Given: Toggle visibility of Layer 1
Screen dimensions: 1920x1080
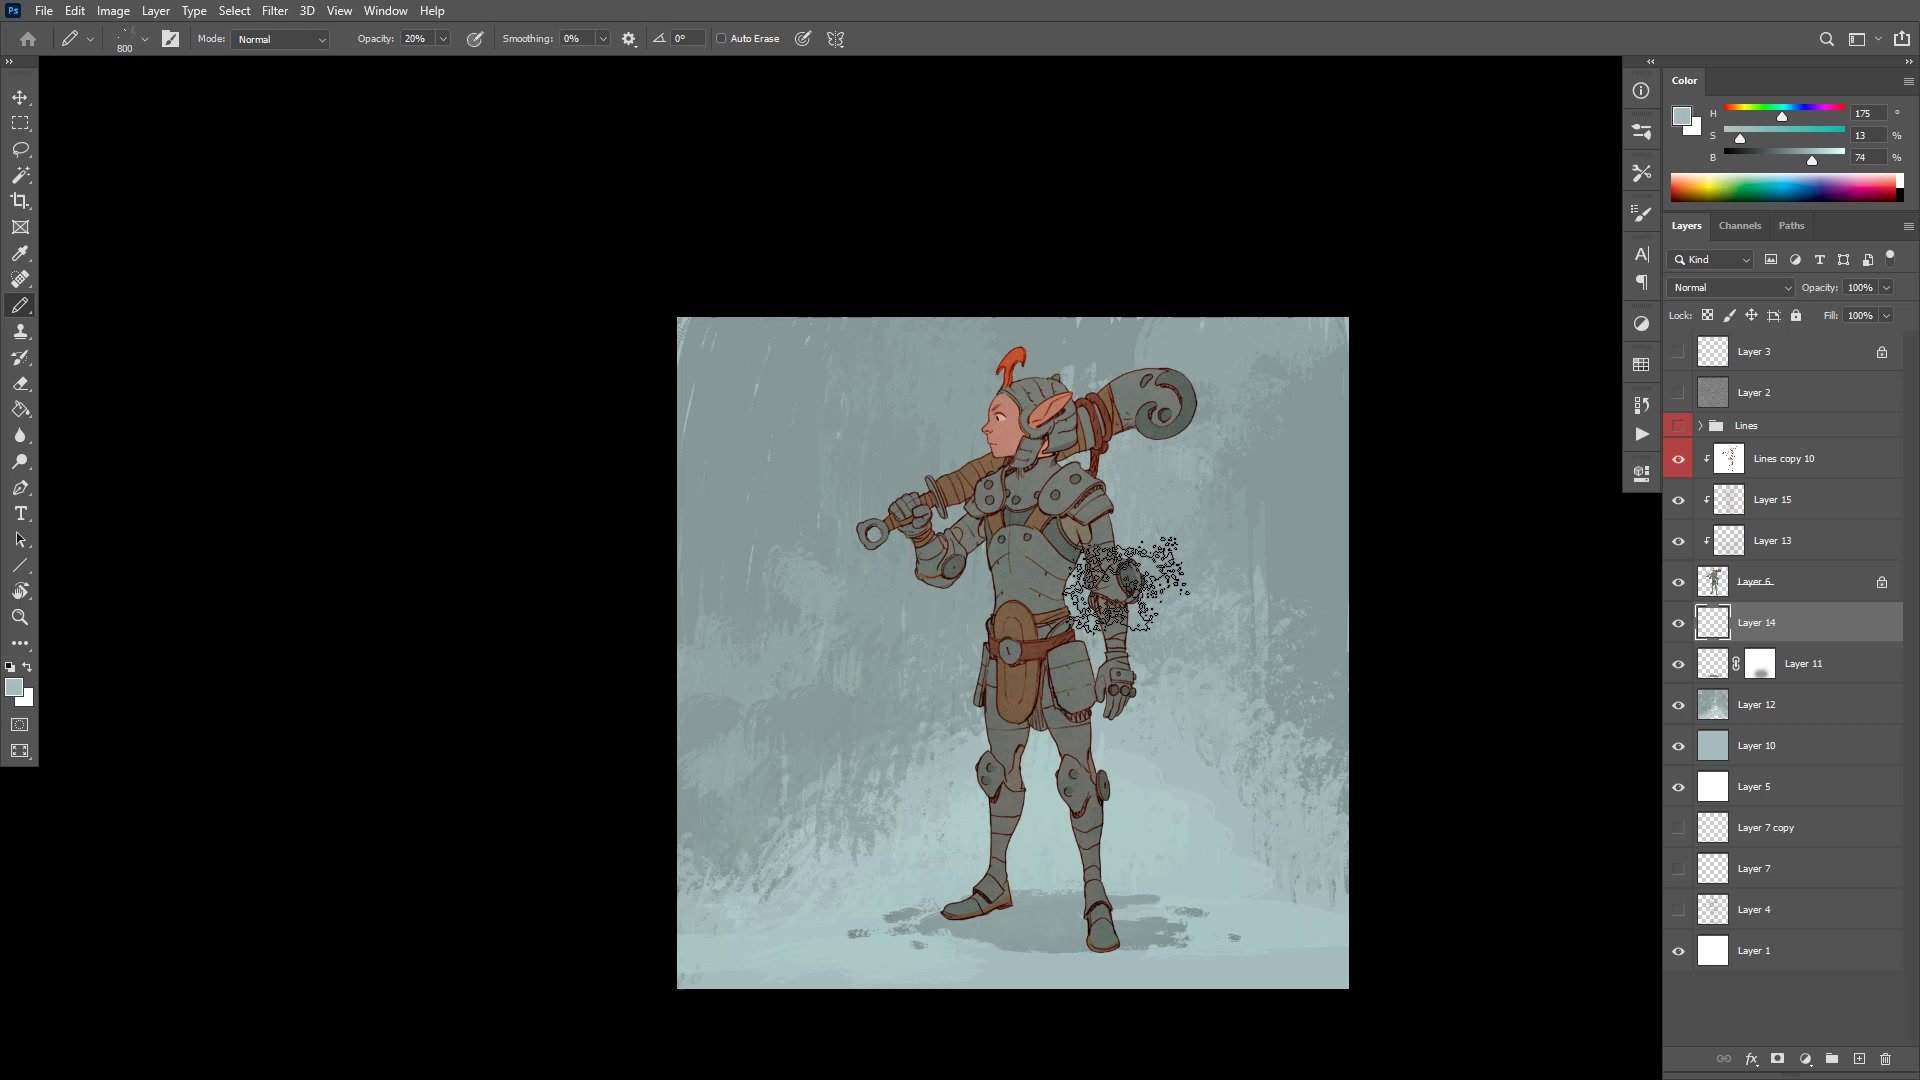Looking at the screenshot, I should 1678,951.
